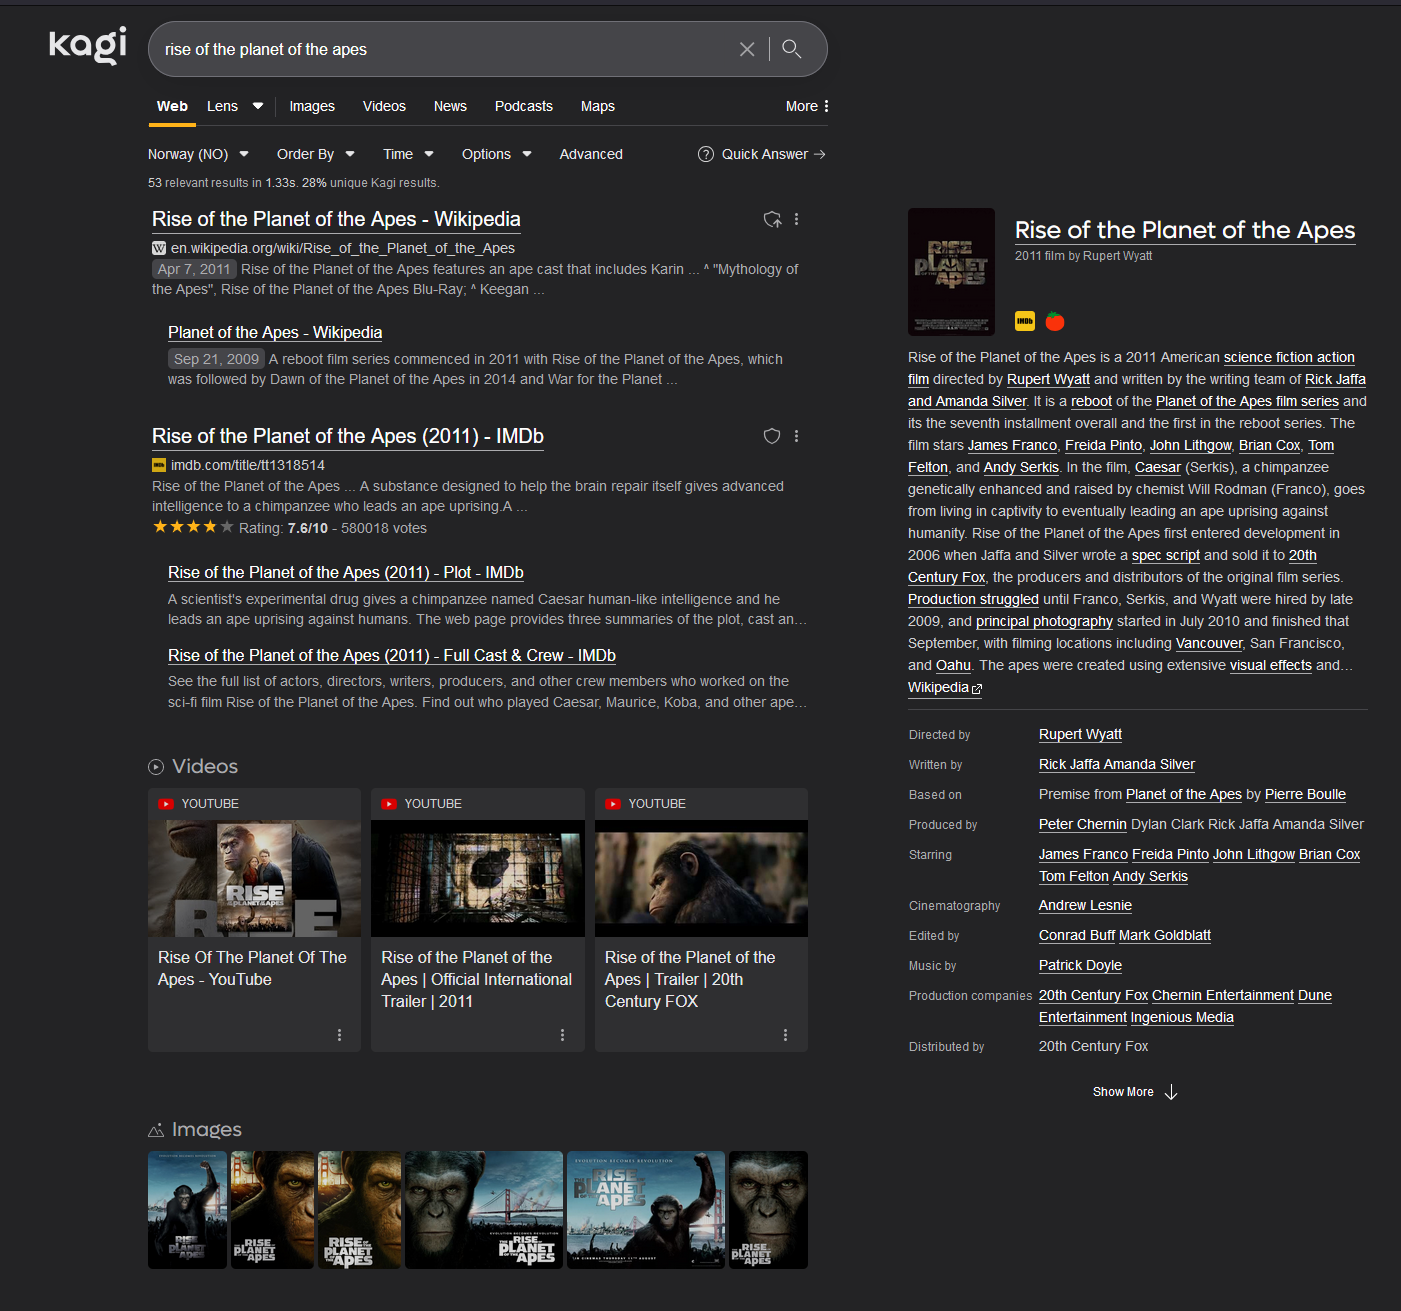Open the Order By dropdown

point(316,154)
